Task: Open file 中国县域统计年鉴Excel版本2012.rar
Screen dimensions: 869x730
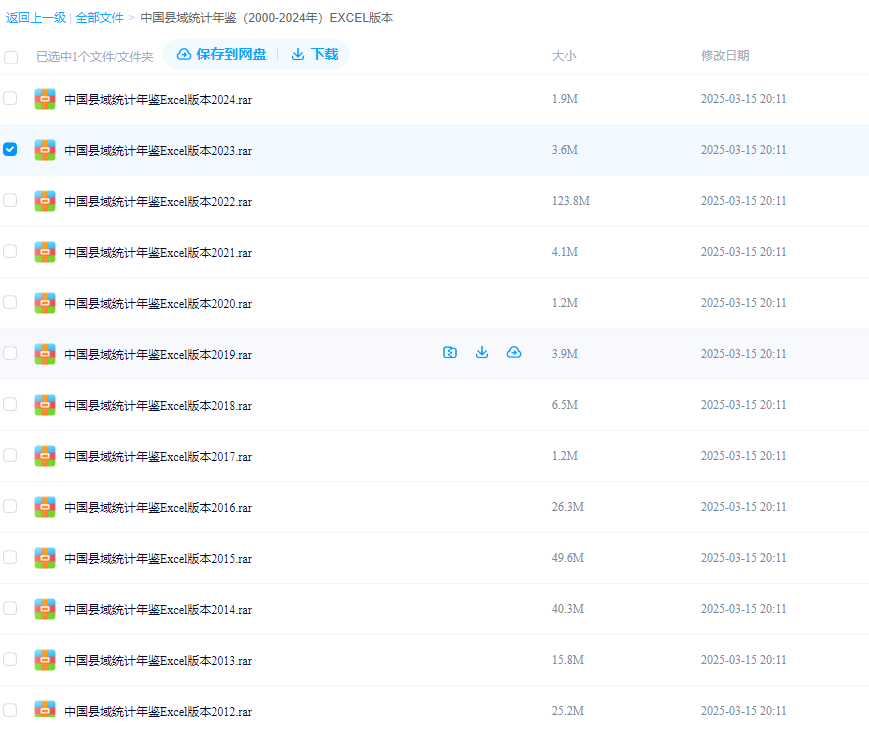Action: 158,712
